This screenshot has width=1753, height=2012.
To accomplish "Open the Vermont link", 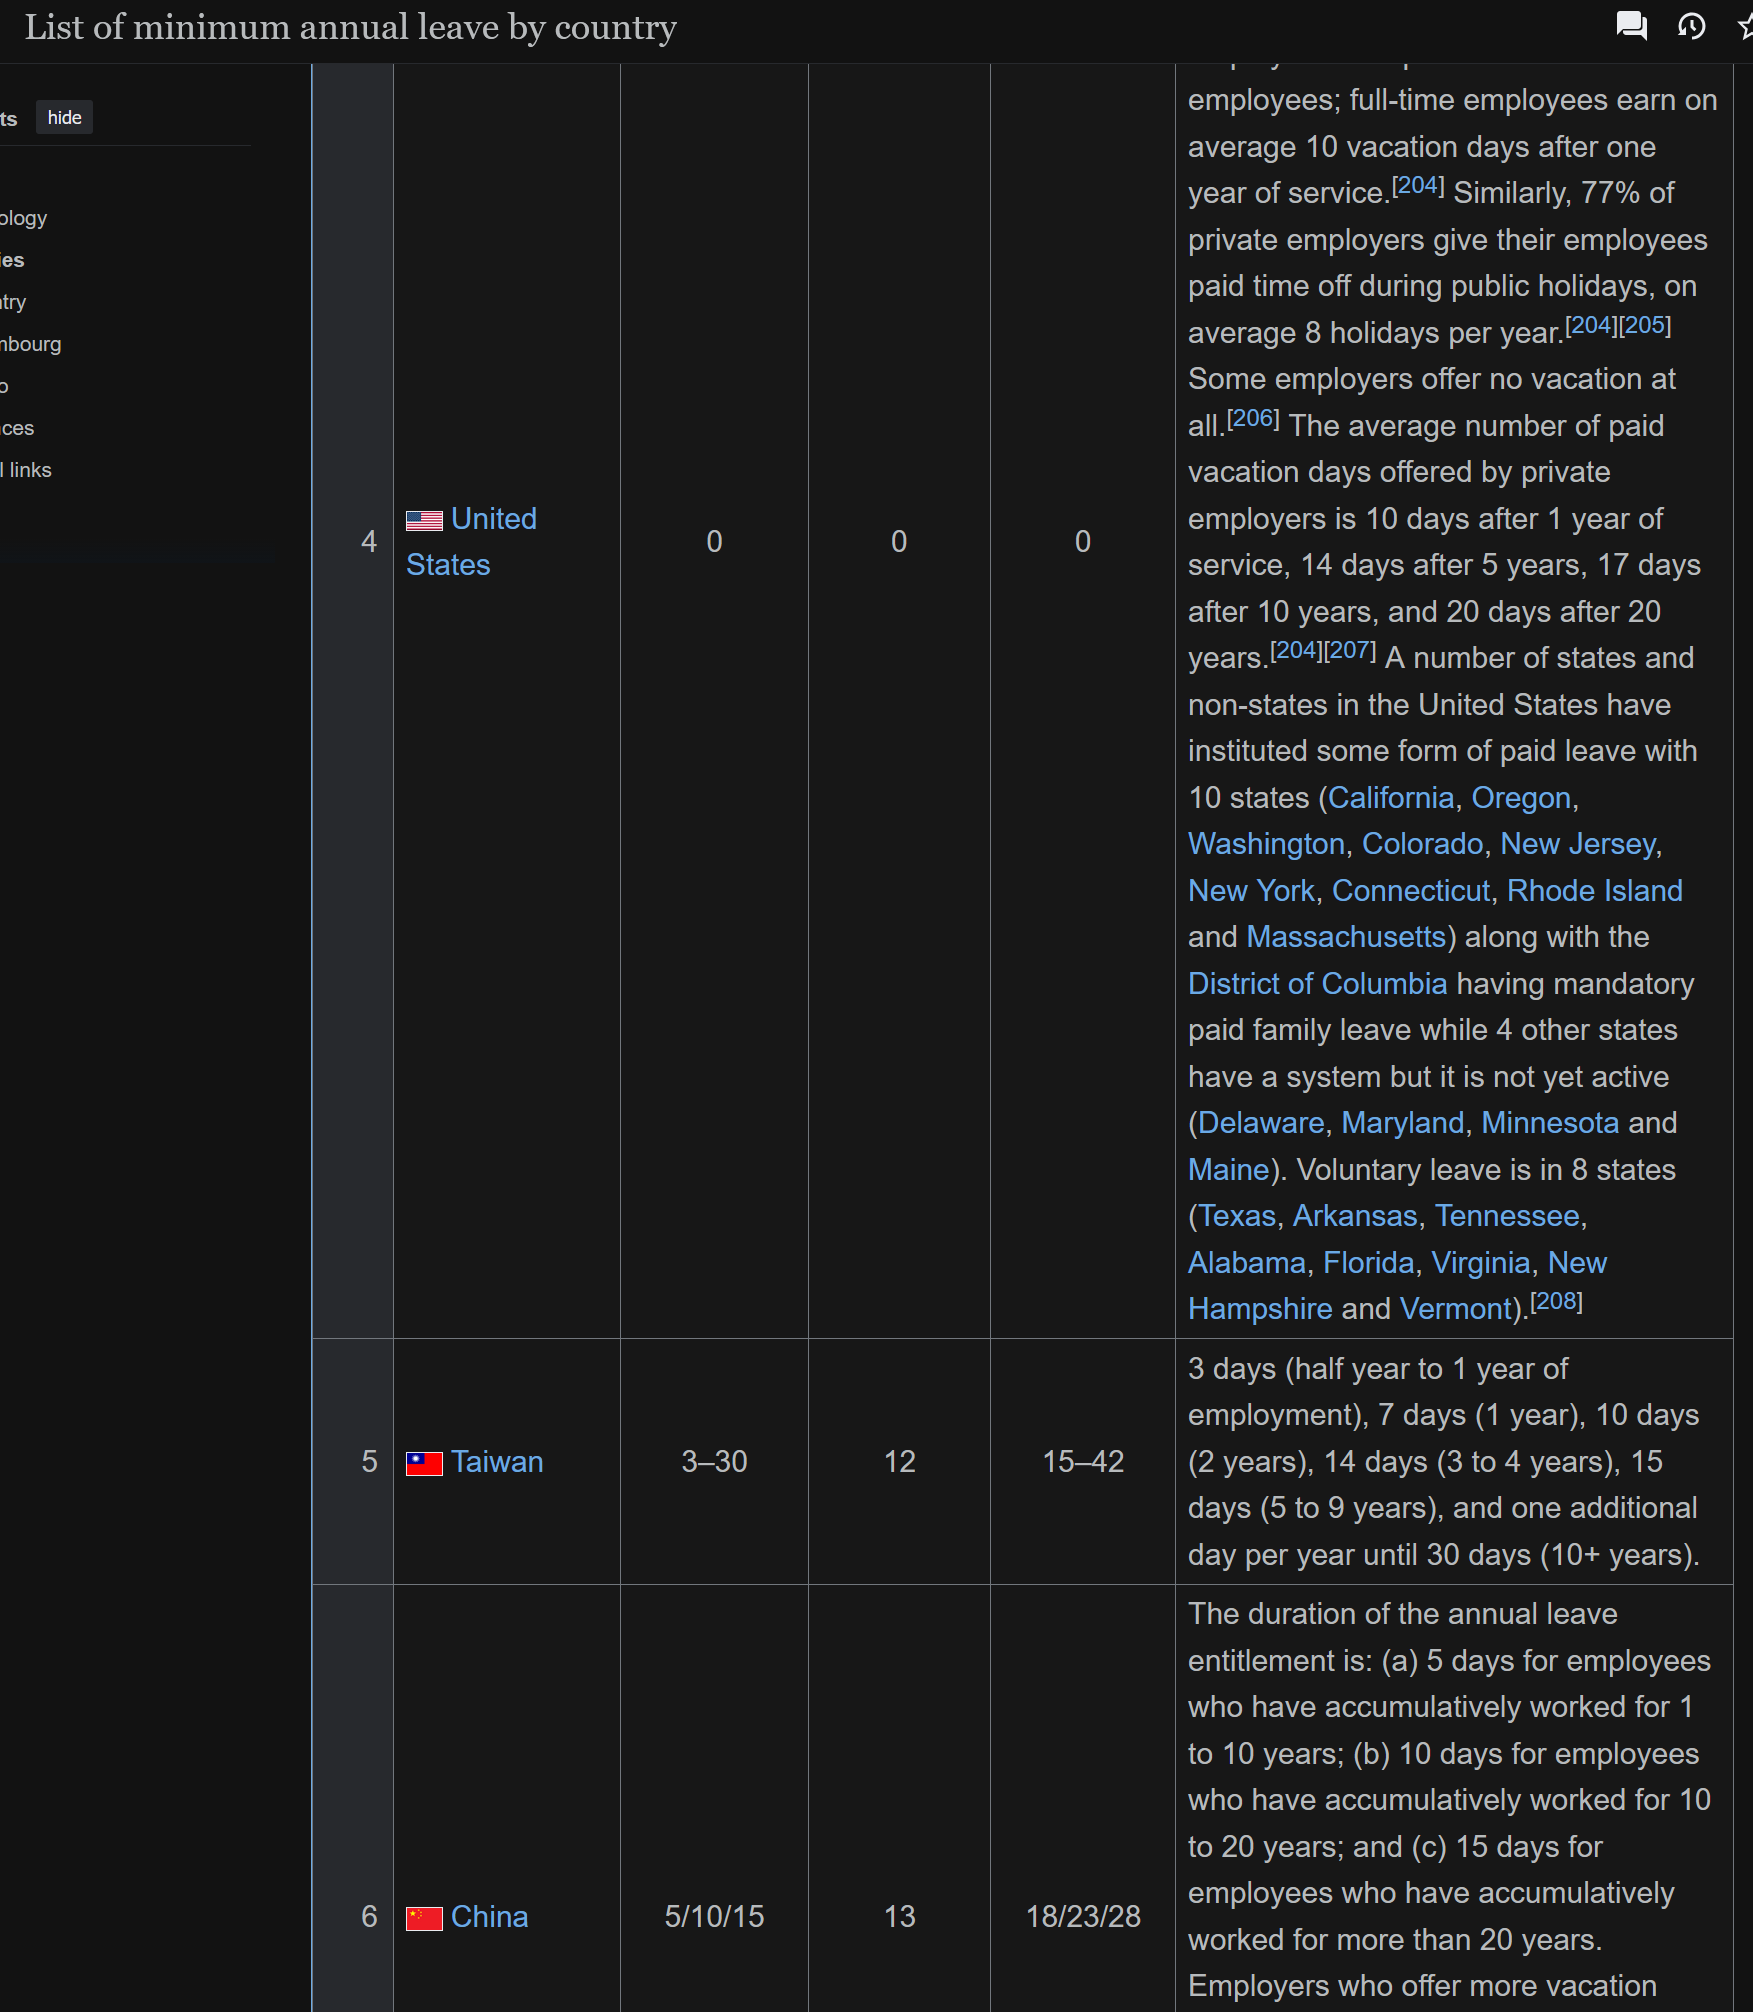I will [x=1455, y=1309].
